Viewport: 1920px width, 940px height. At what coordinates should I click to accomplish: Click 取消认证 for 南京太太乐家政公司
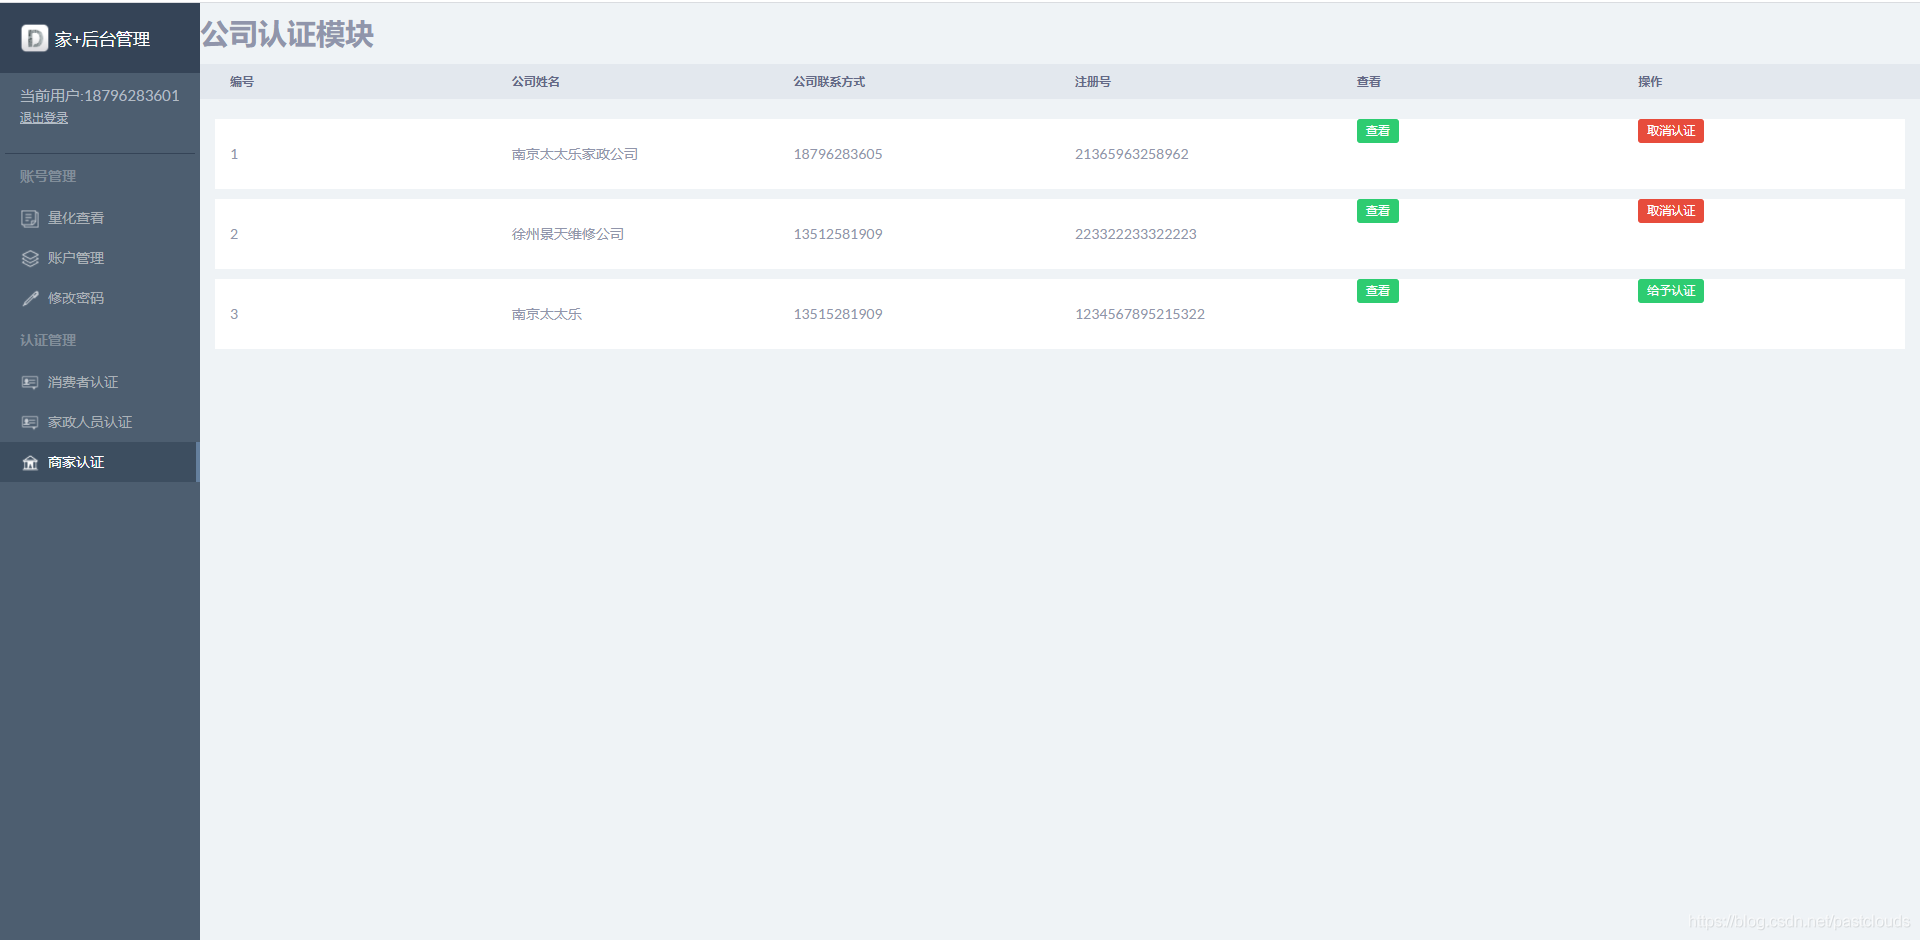(1670, 131)
